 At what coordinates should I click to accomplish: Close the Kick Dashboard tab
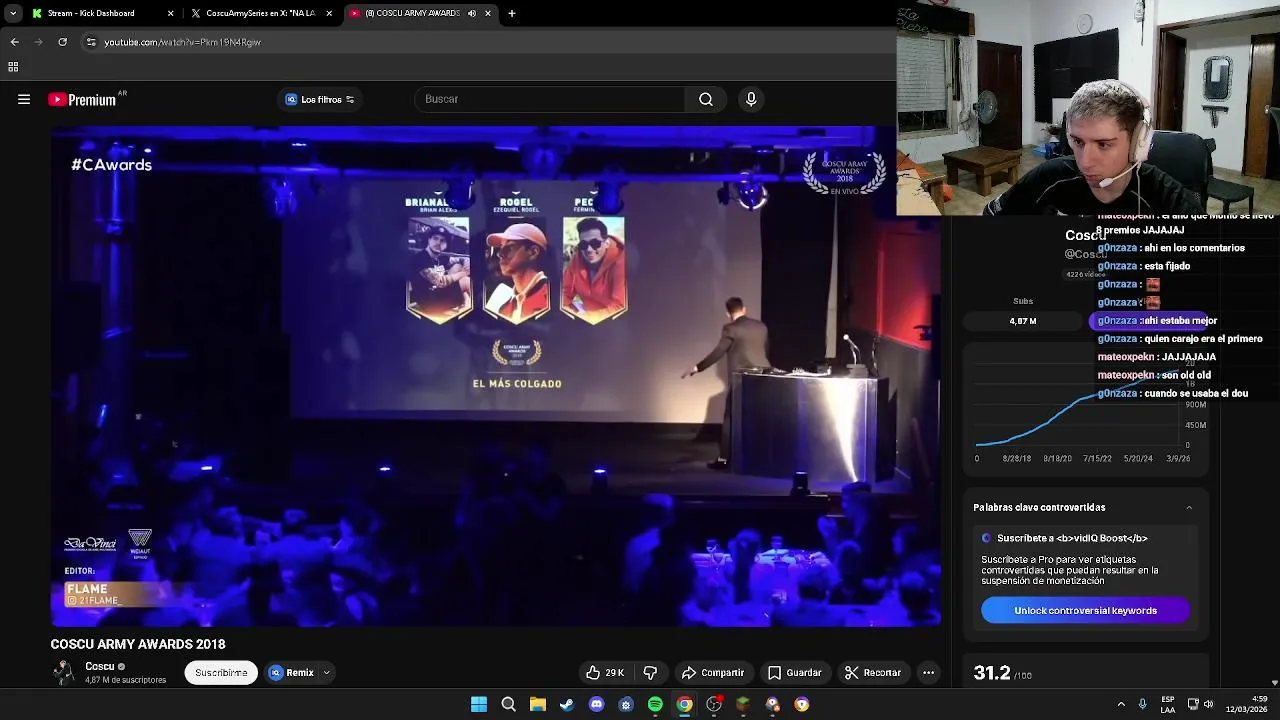pyautogui.click(x=170, y=13)
